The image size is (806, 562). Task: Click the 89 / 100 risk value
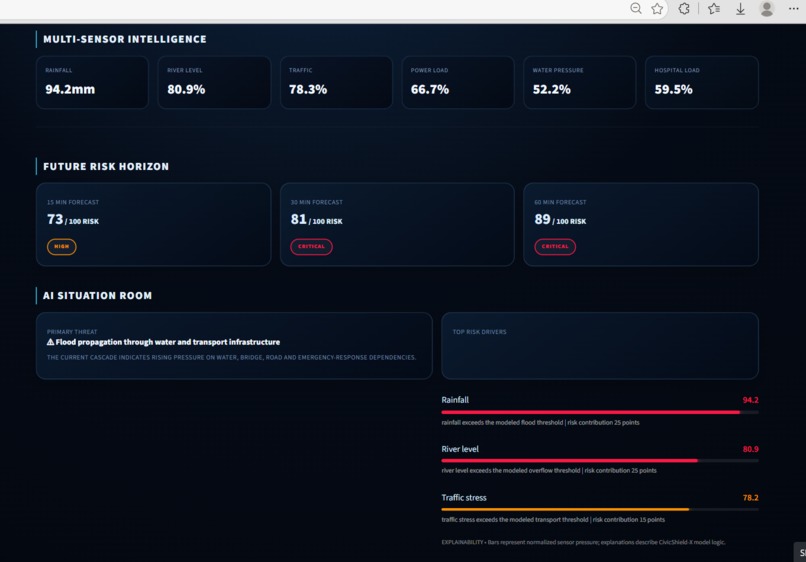pyautogui.click(x=560, y=220)
